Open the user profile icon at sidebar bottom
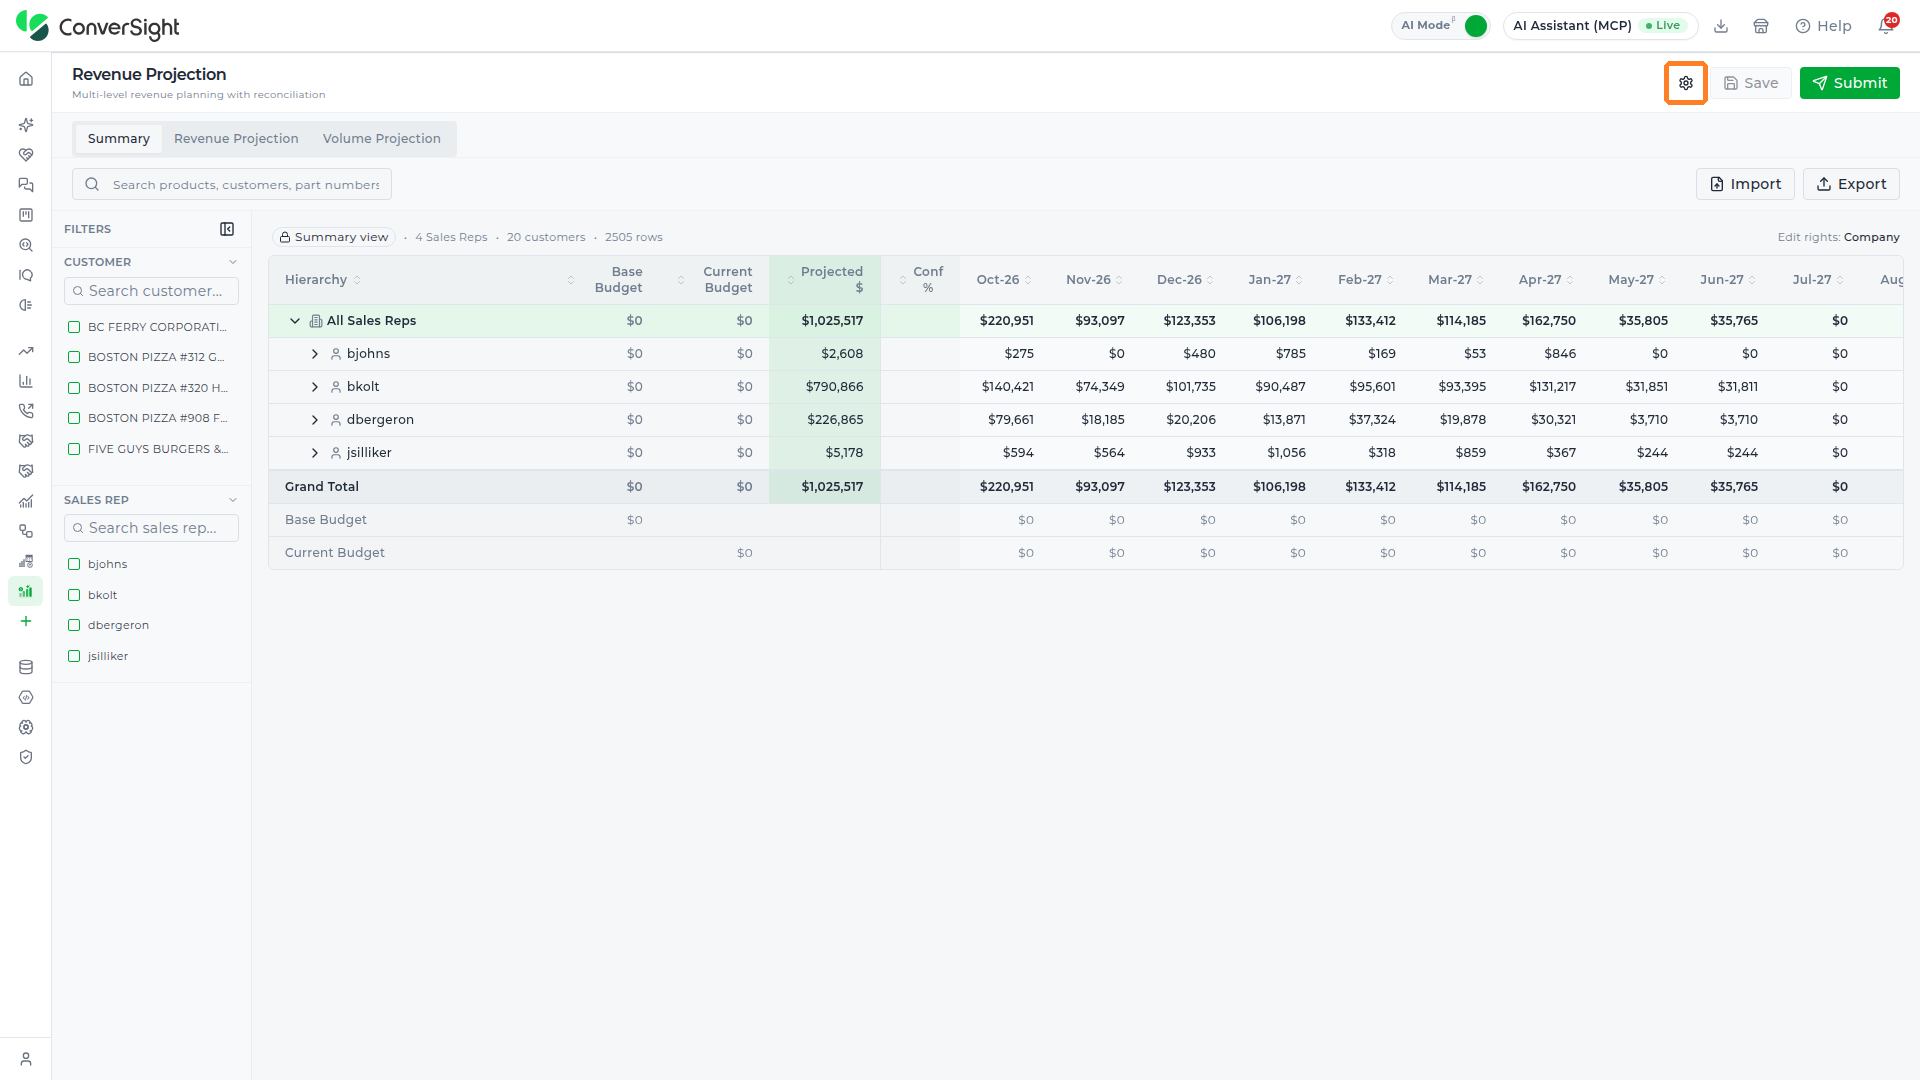This screenshot has height=1080, width=1920. pos(26,1059)
